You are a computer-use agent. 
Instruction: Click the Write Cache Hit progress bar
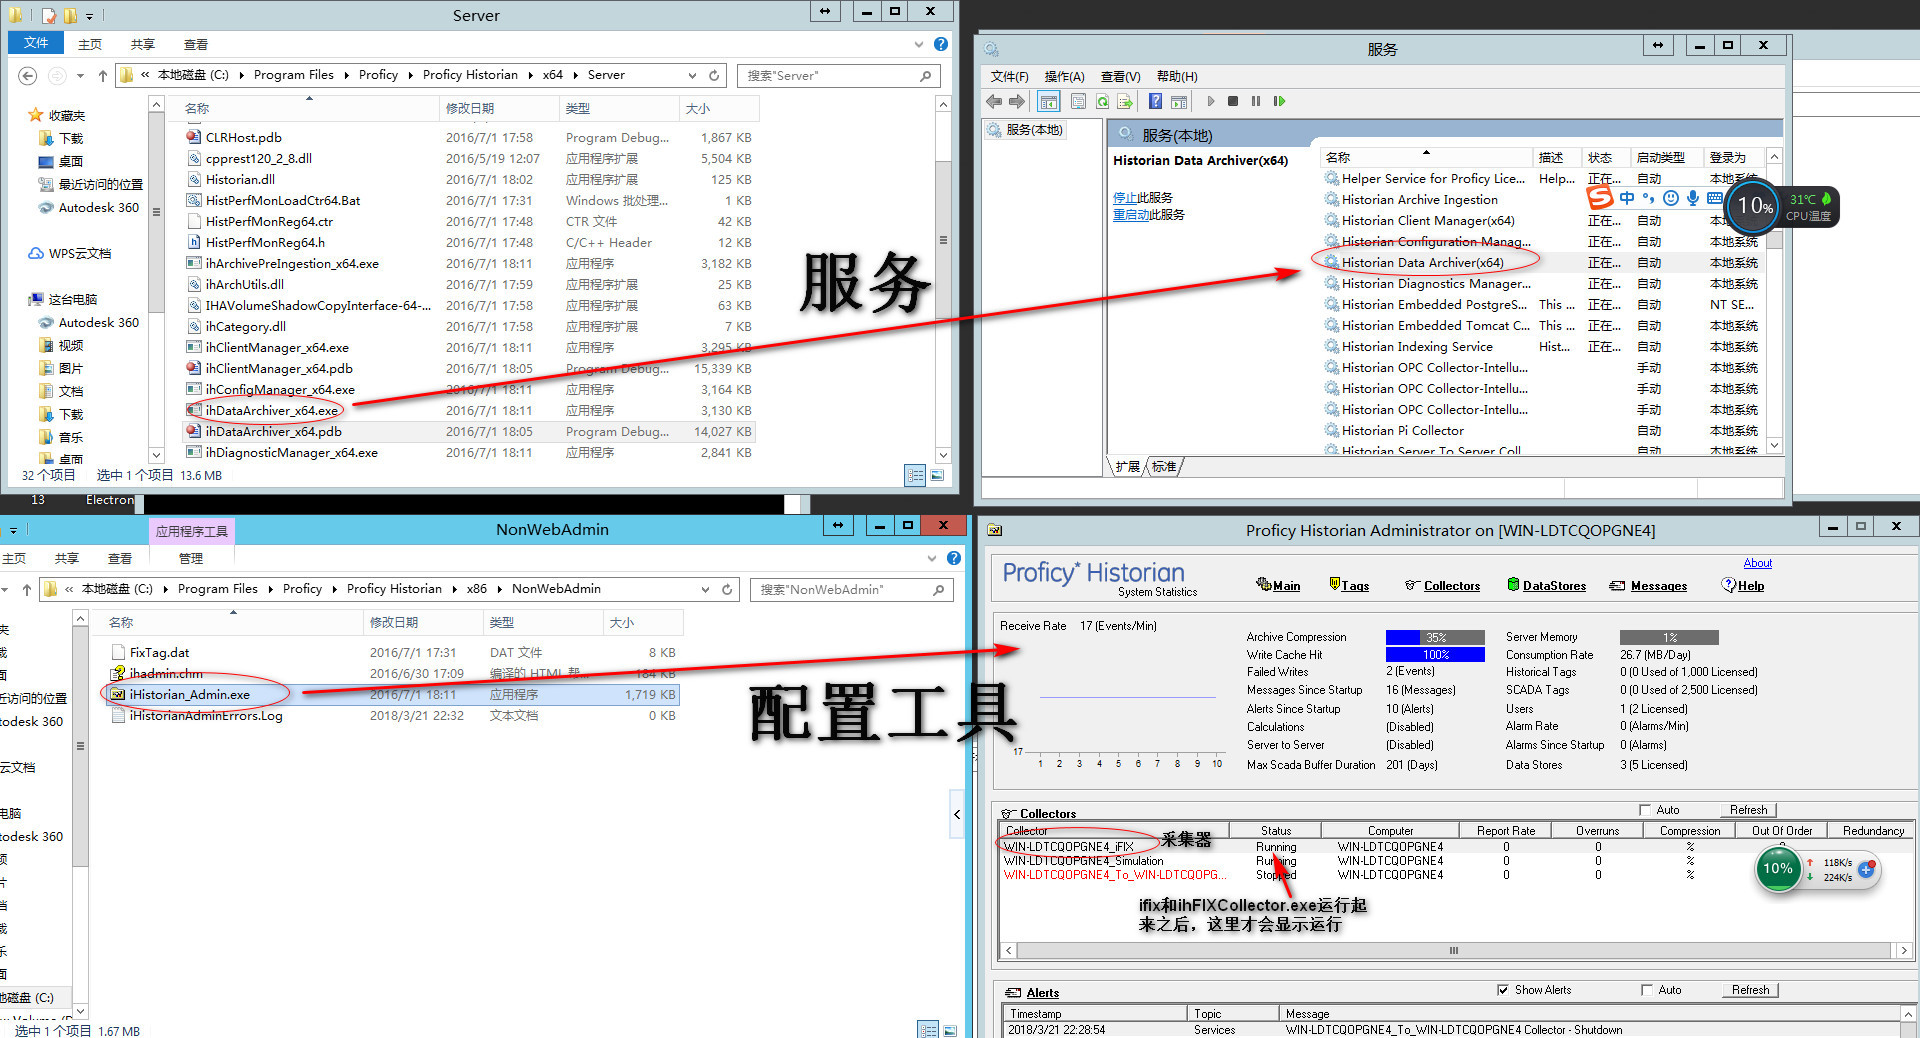1435,654
